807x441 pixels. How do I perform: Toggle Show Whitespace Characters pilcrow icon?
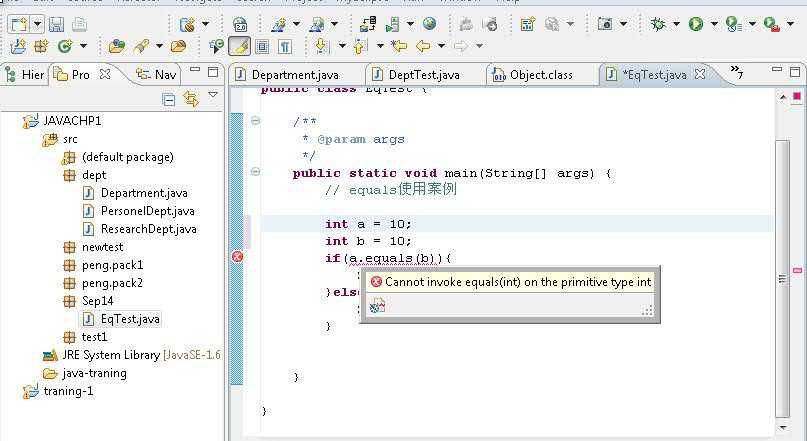[285, 47]
